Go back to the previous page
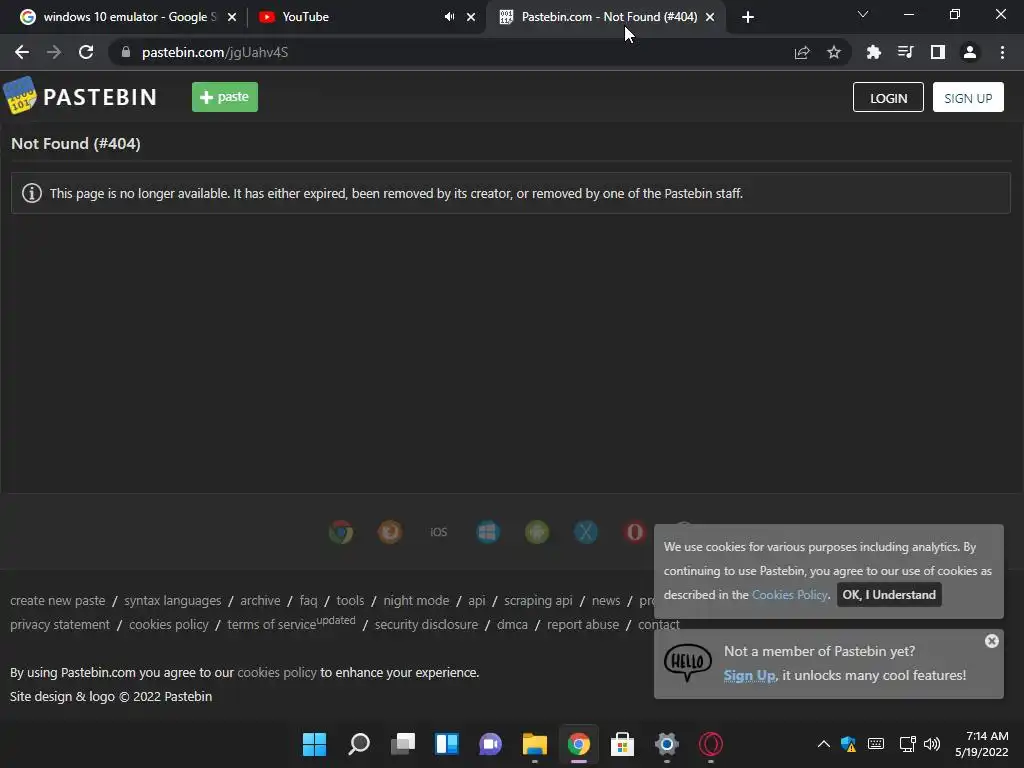This screenshot has width=1024, height=768. 22,52
